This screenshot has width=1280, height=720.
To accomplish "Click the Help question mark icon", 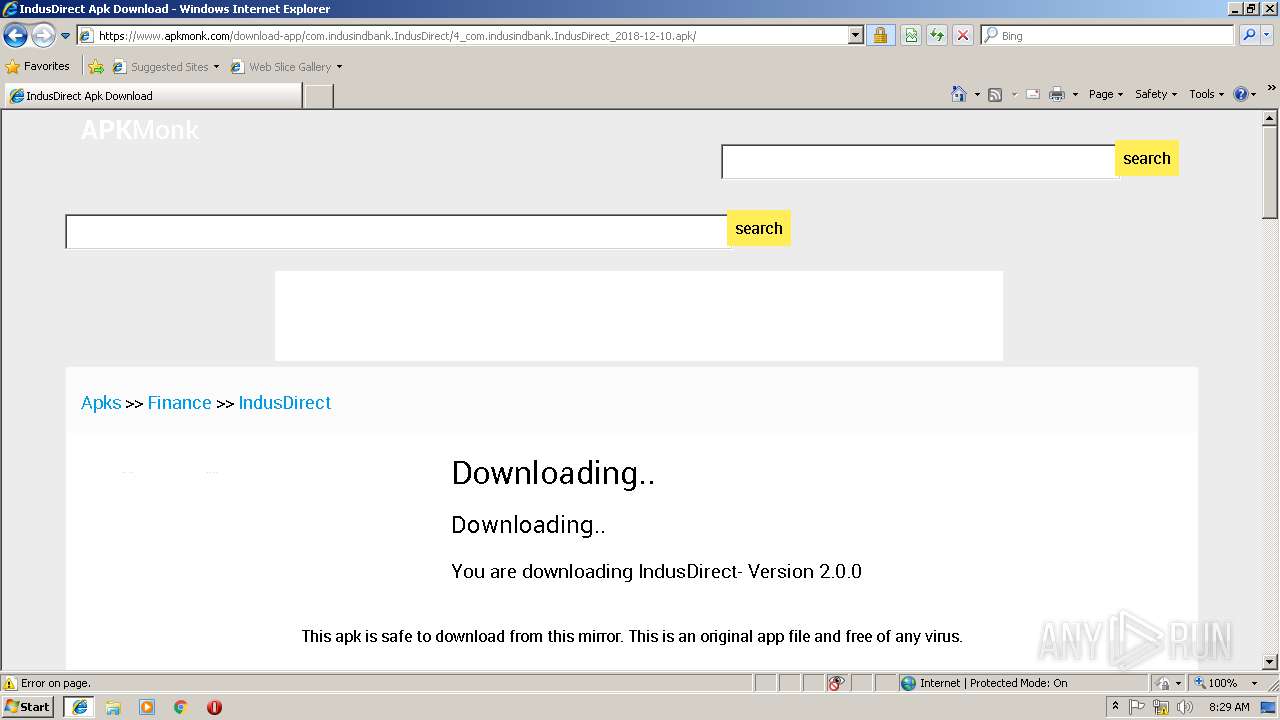I will 1241,94.
